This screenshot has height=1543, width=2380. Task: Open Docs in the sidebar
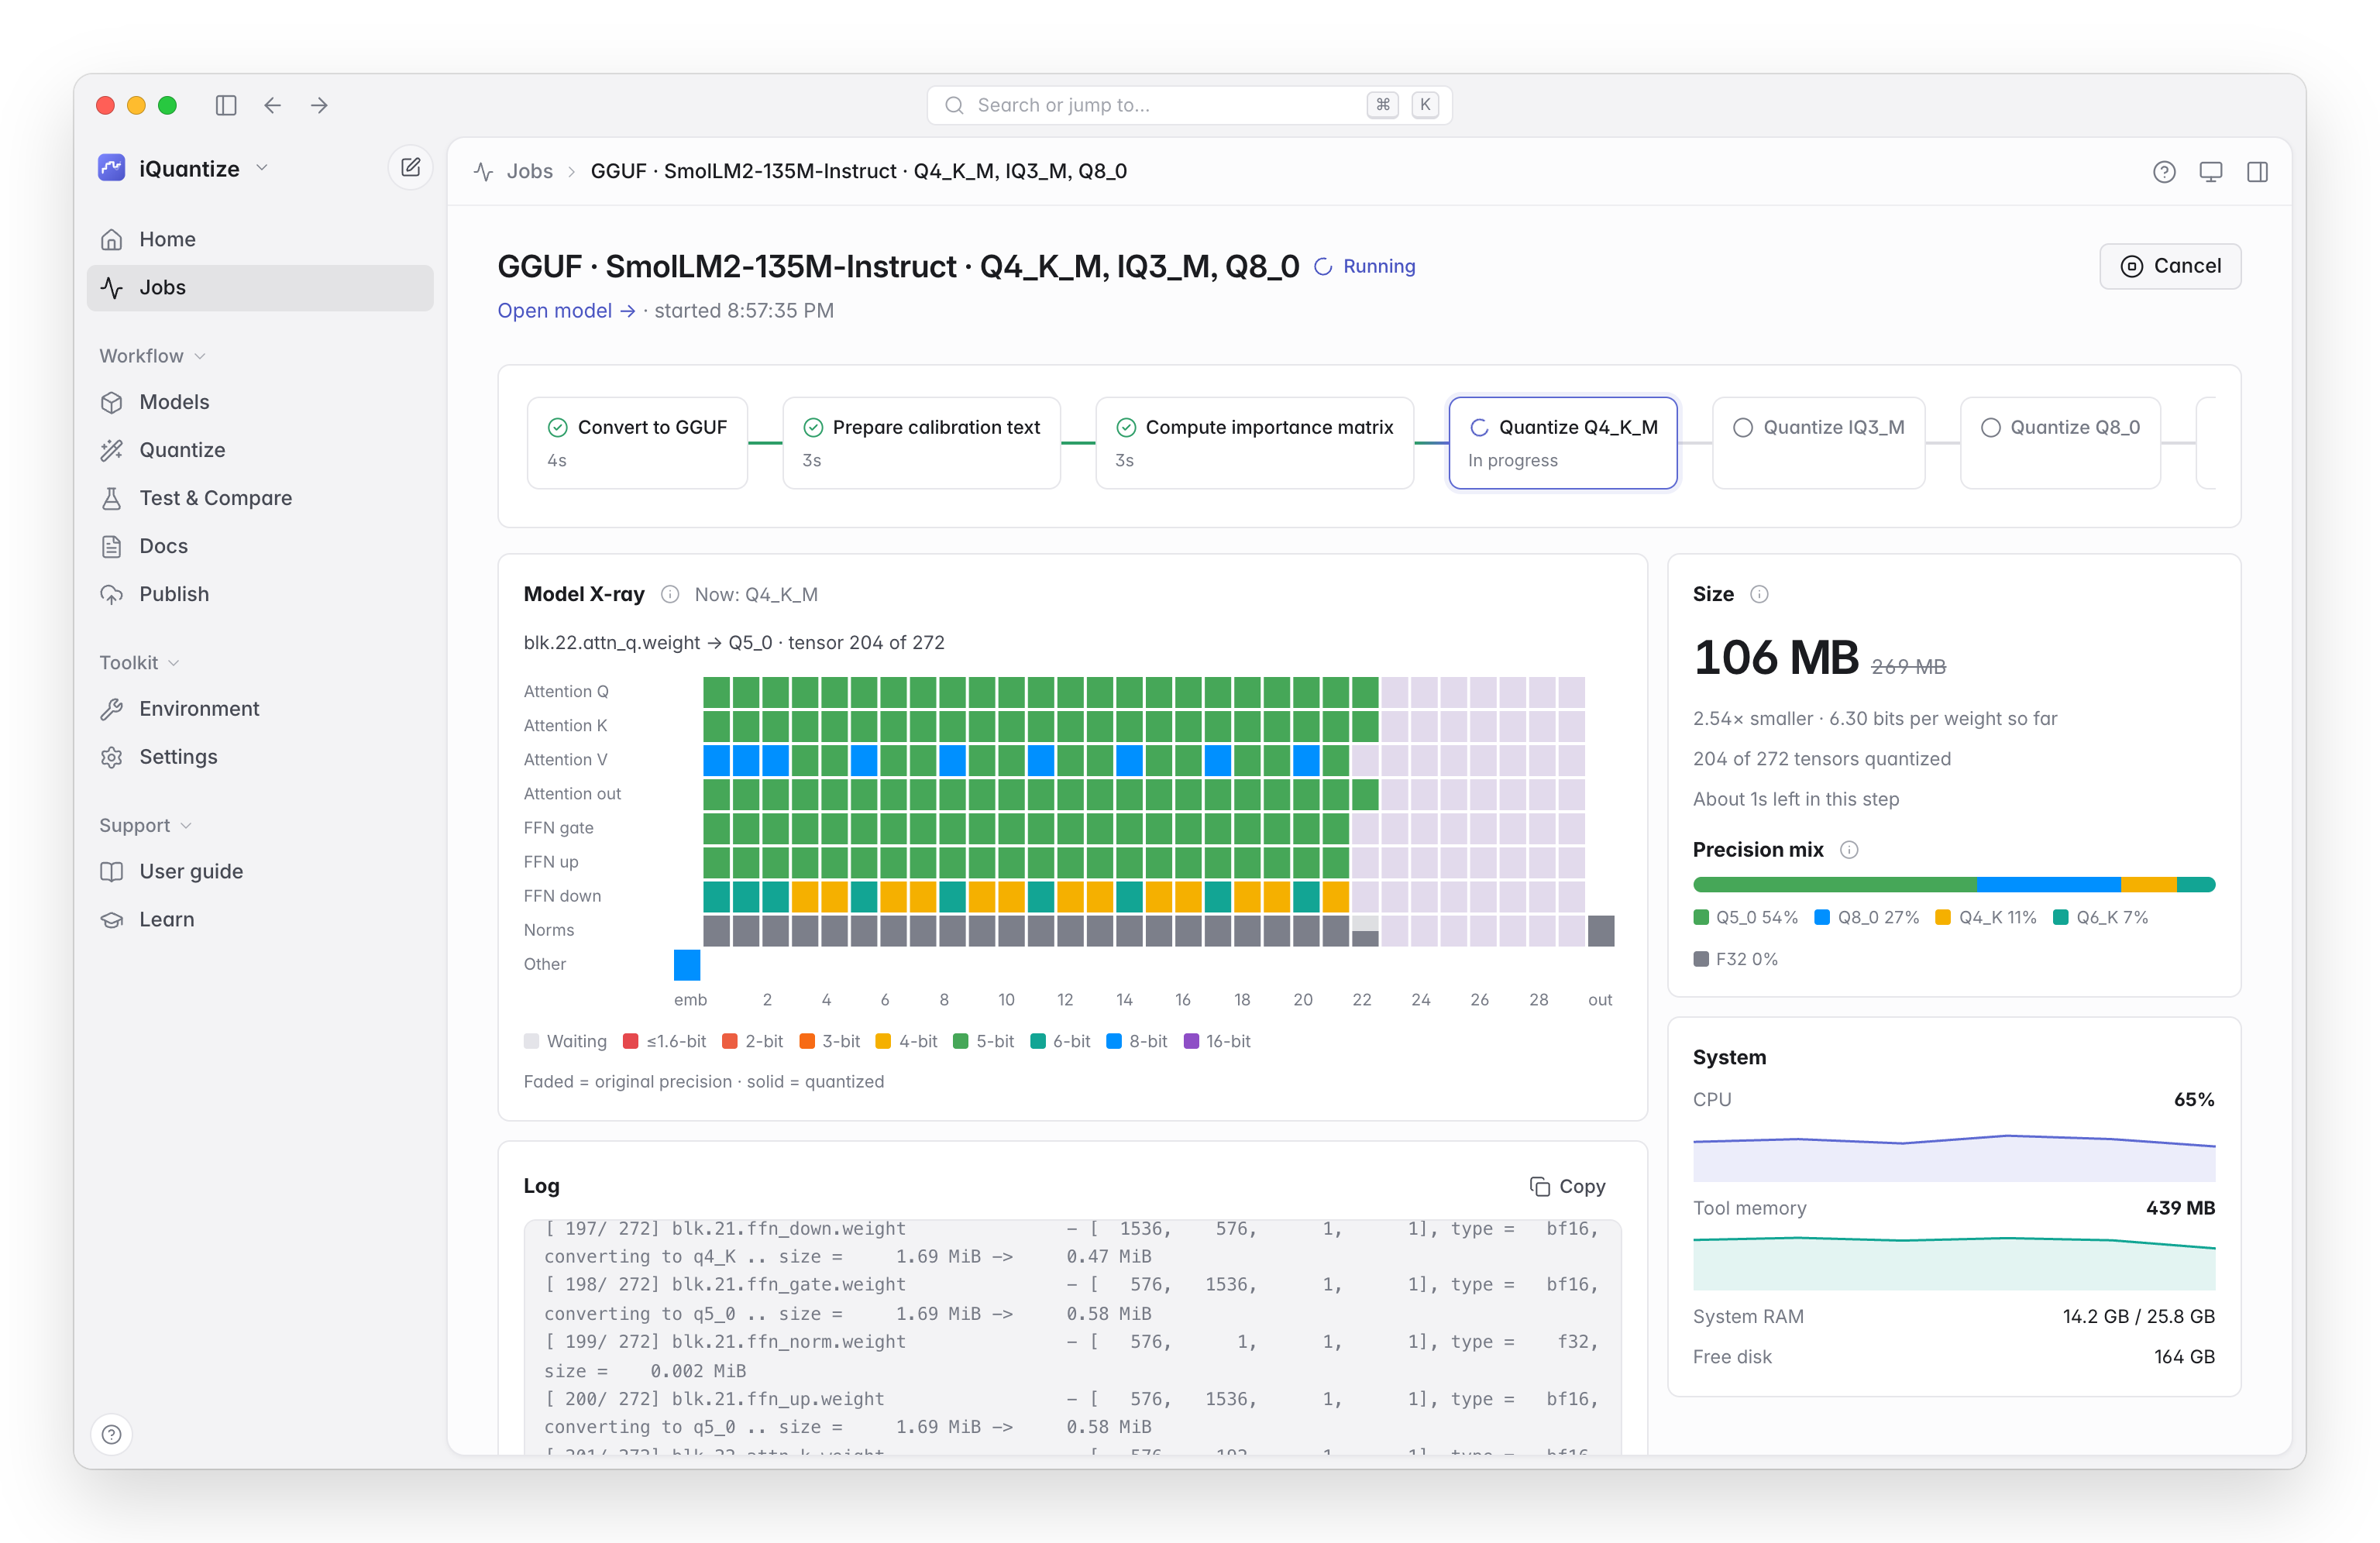pos(260,546)
